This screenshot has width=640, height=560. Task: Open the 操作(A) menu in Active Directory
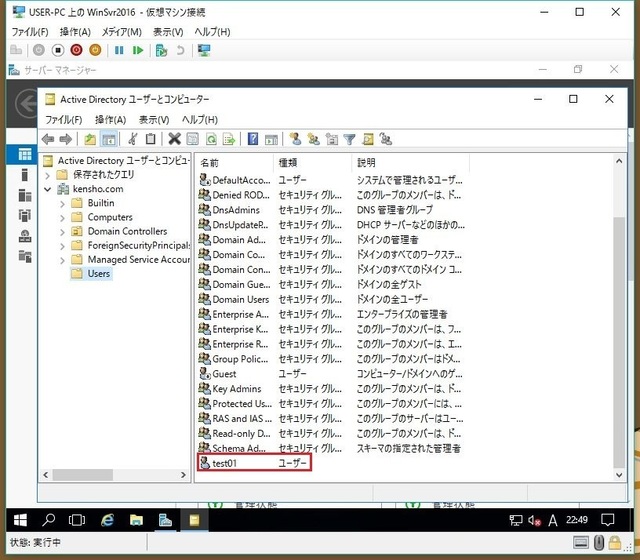pyautogui.click(x=110, y=120)
